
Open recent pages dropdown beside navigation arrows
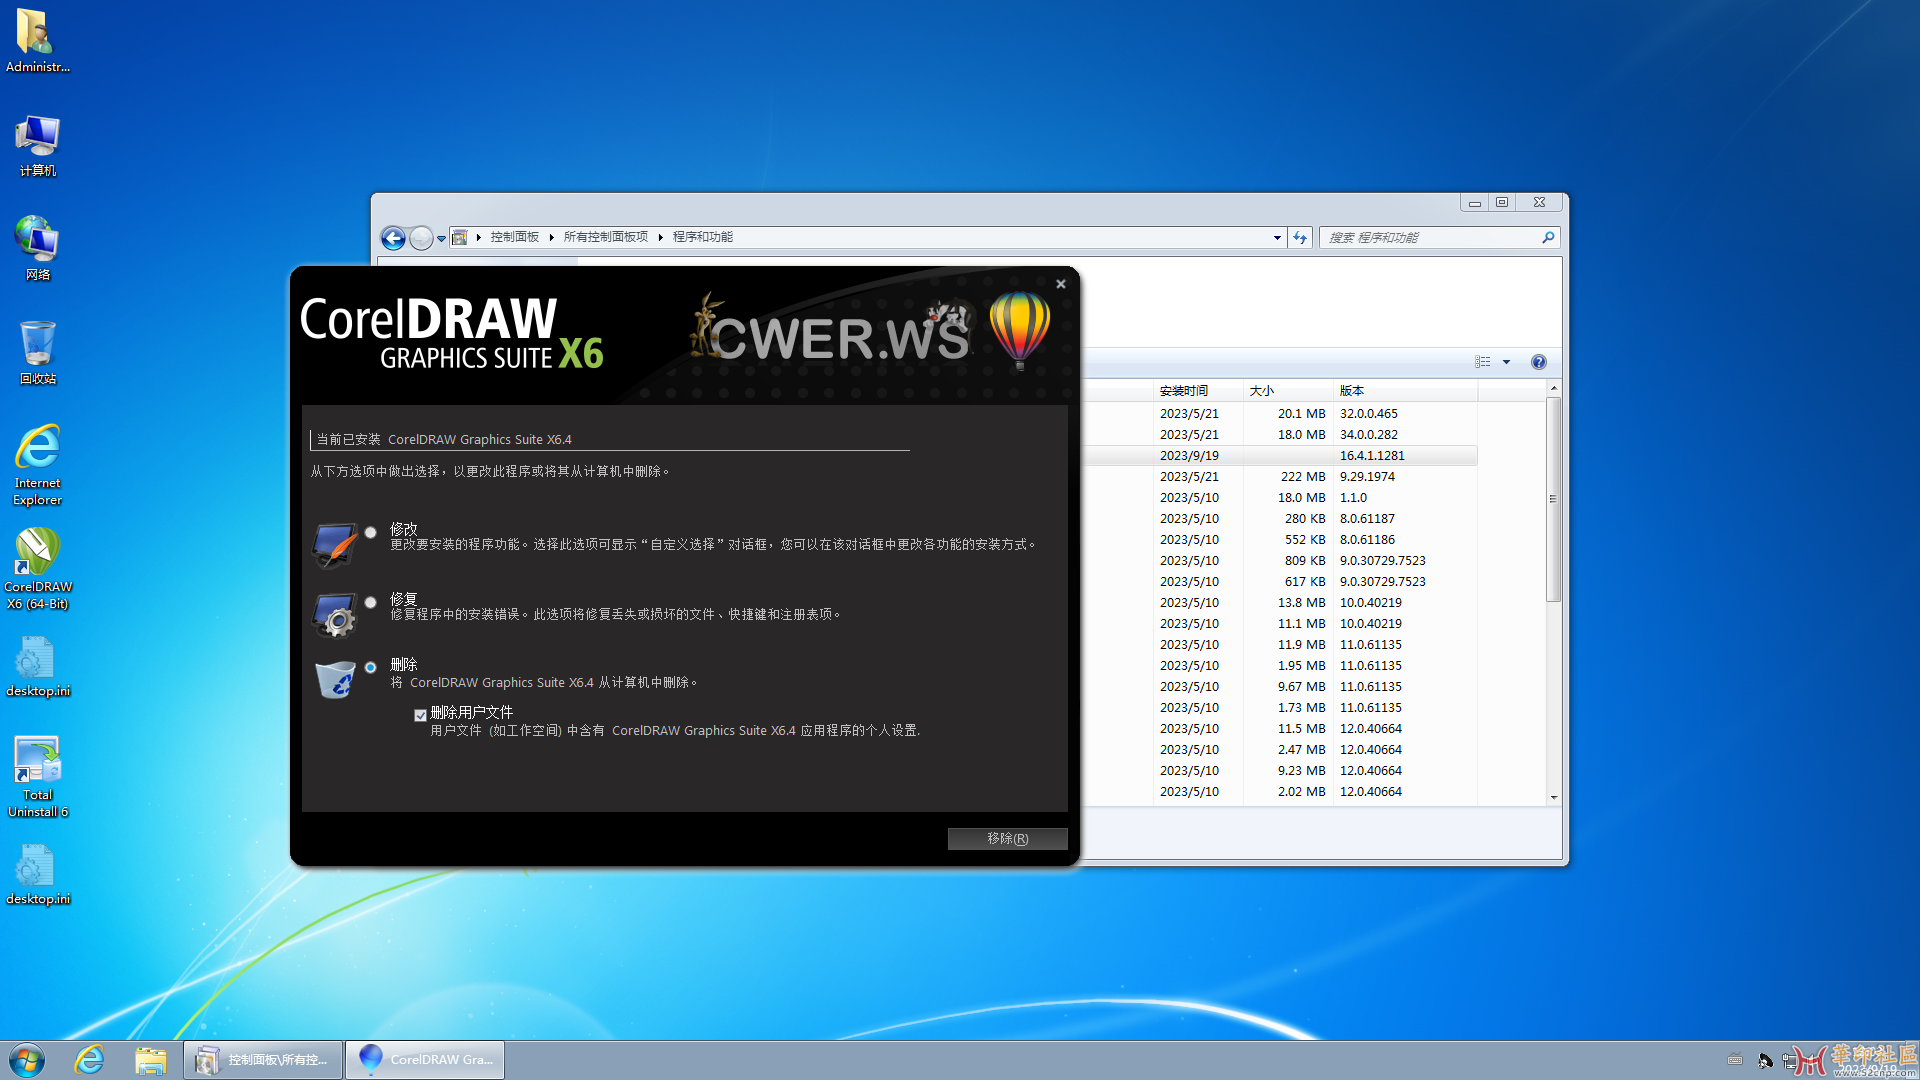[x=441, y=238]
